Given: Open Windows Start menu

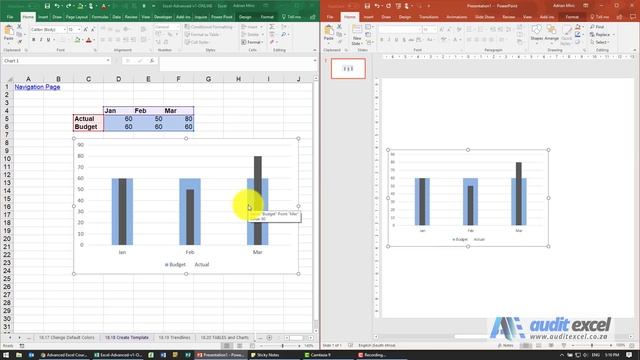Looking at the screenshot, I should click(6, 355).
